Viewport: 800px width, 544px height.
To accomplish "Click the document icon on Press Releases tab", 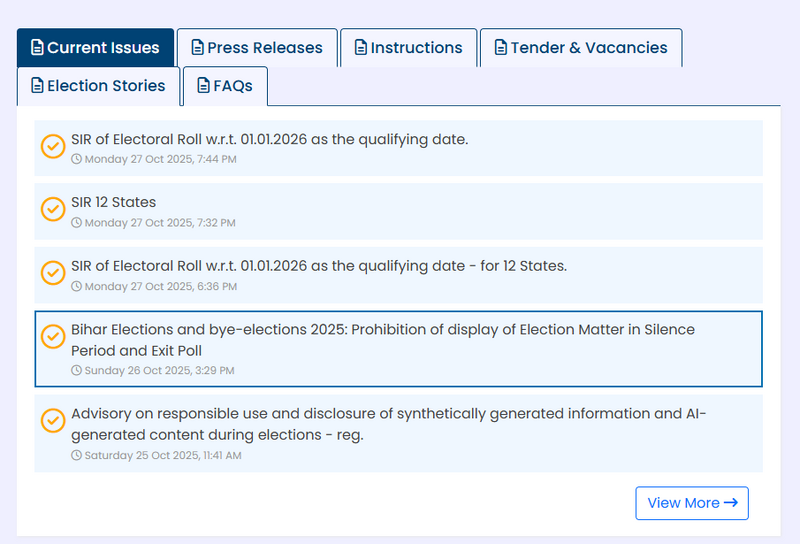I will [x=198, y=48].
